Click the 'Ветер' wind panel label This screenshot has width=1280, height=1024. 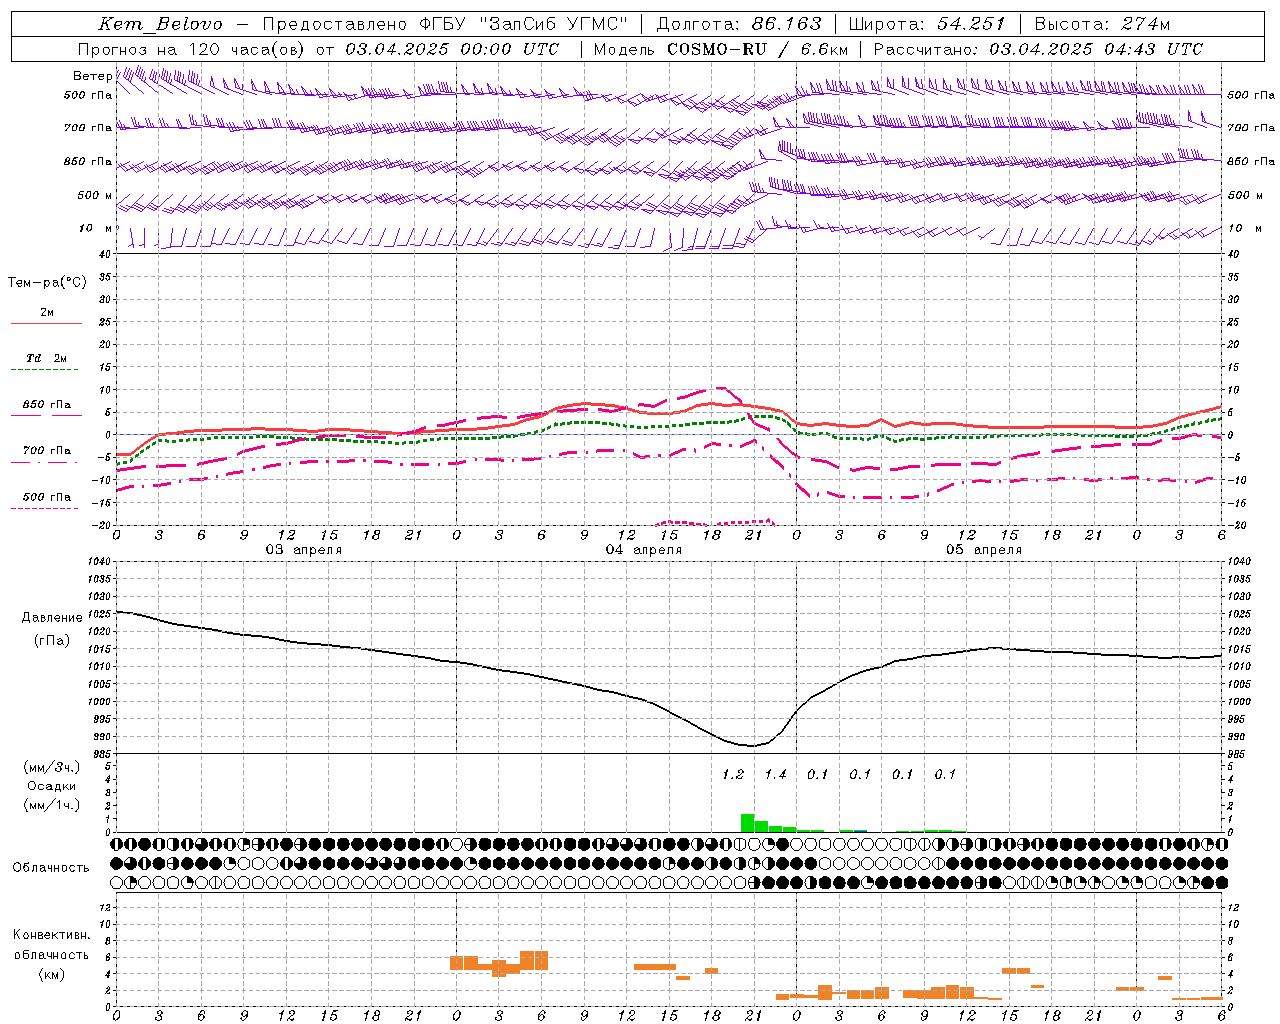pos(92,76)
